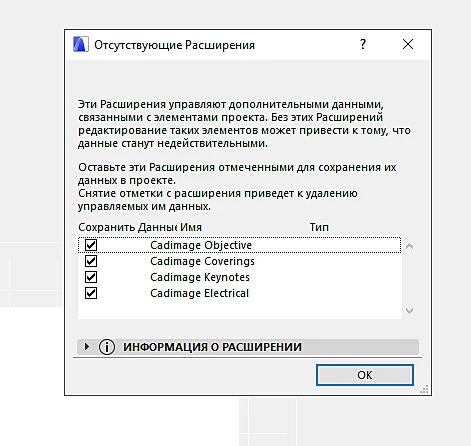Screen dimensions: 471x446
Task: Toggle the Cadimage Keynotes checkbox
Action: 91,277
